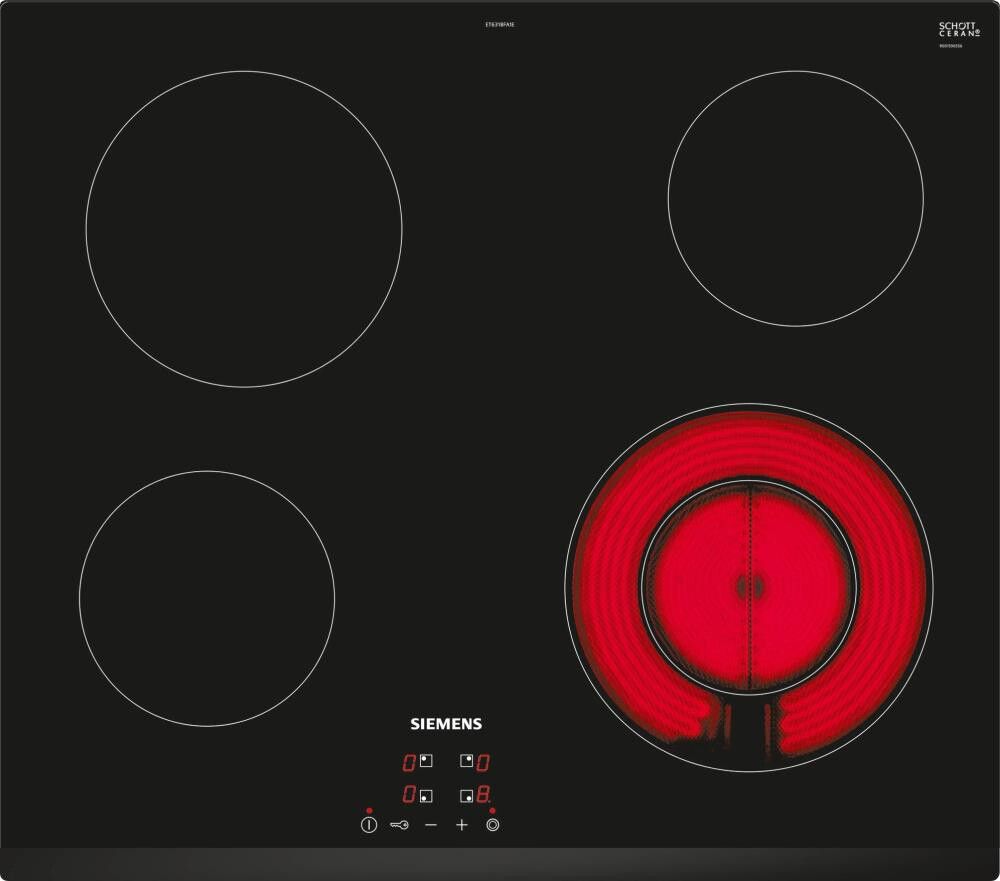Image resolution: width=1000 pixels, height=881 pixels.
Task: Select the front-left zone selector icon
Action: tap(426, 796)
